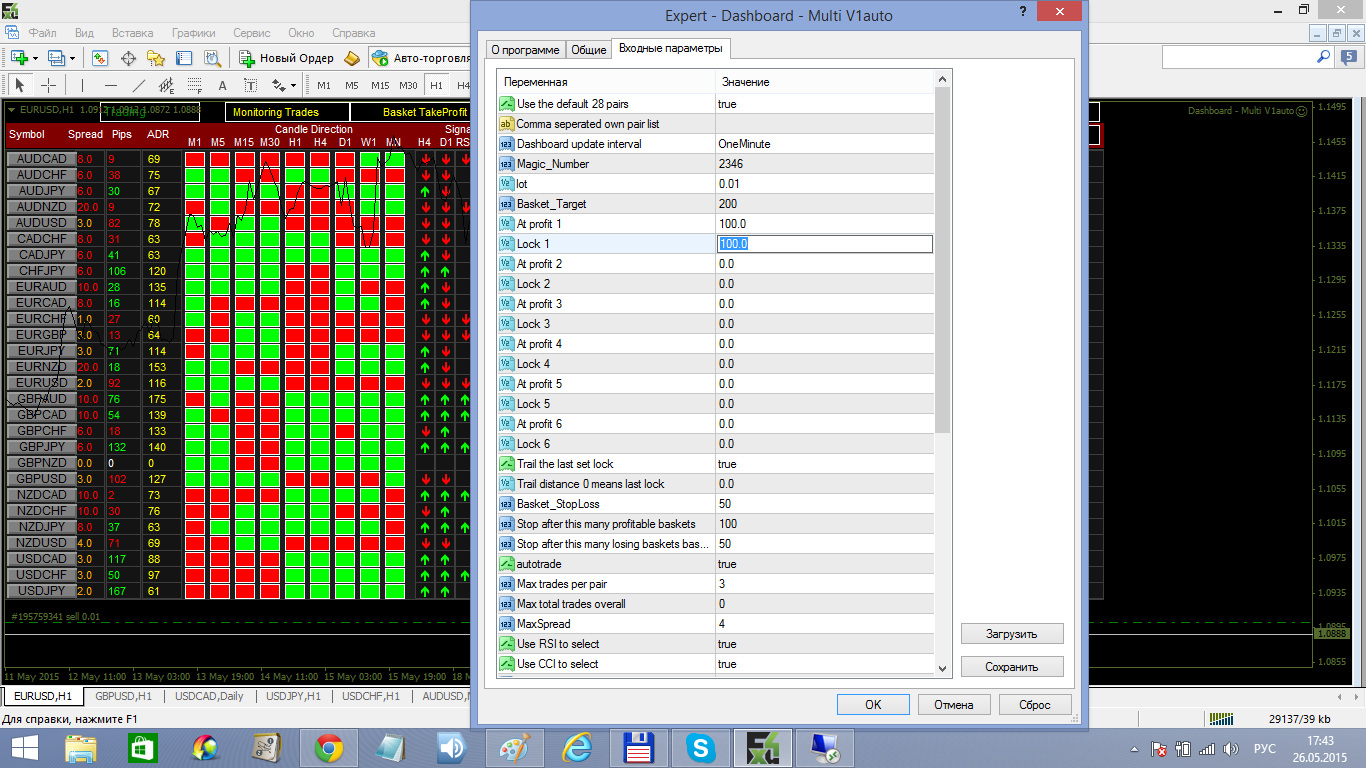Select the vertical line drawing tool

(x=83, y=85)
